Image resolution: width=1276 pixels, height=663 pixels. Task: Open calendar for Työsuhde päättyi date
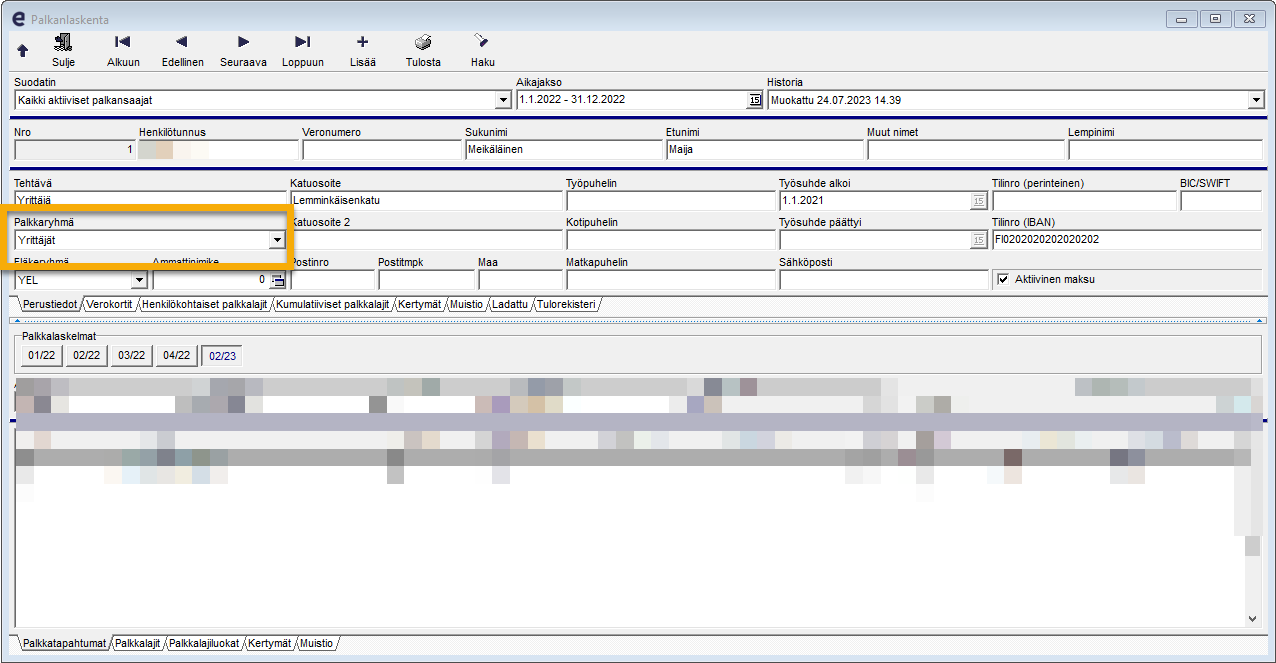[x=978, y=240]
